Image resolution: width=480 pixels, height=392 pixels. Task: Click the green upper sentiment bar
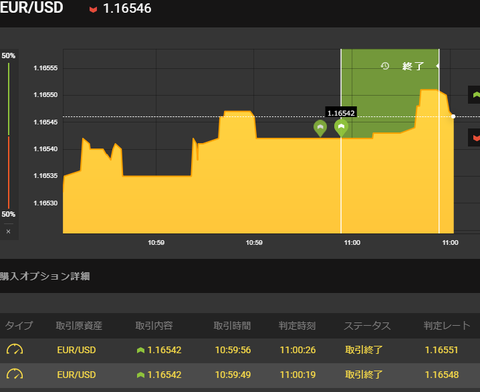tap(8, 99)
